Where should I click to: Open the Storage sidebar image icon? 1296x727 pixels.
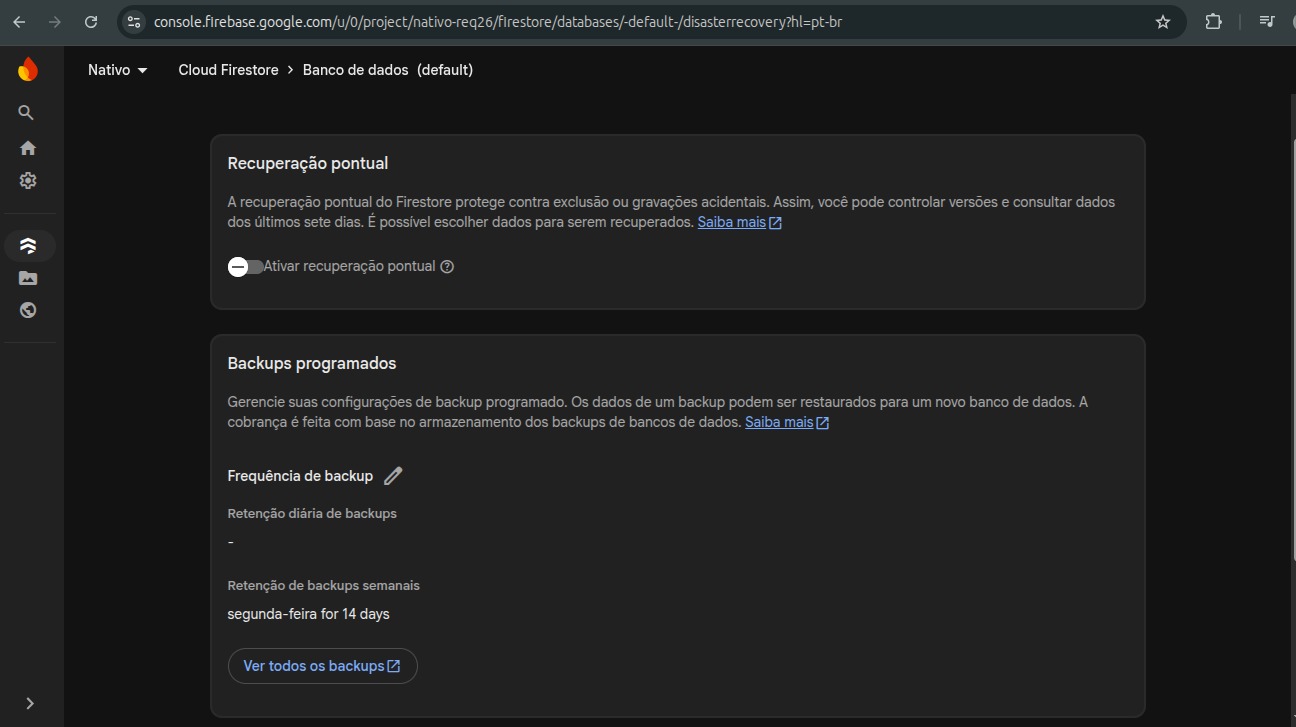point(28,278)
